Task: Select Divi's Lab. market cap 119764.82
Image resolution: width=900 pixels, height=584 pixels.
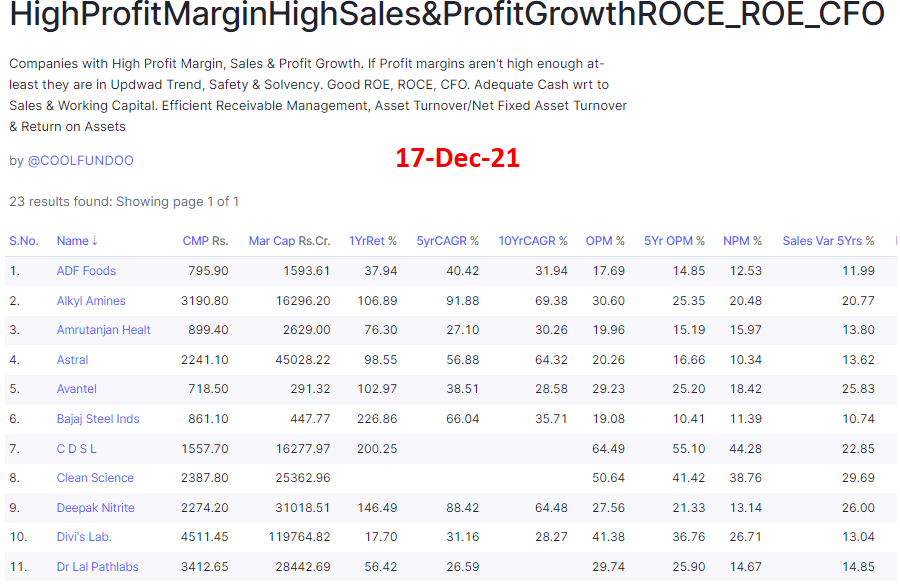Action: click(300, 537)
